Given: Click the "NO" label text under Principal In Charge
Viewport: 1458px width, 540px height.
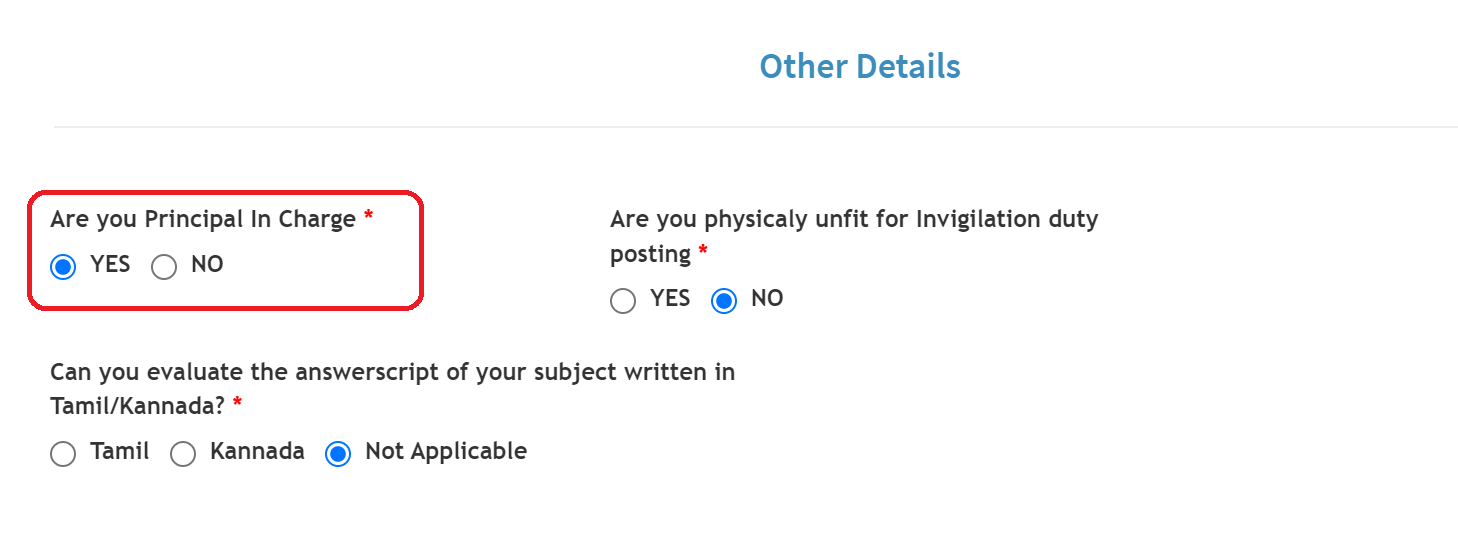Looking at the screenshot, I should pos(207,264).
